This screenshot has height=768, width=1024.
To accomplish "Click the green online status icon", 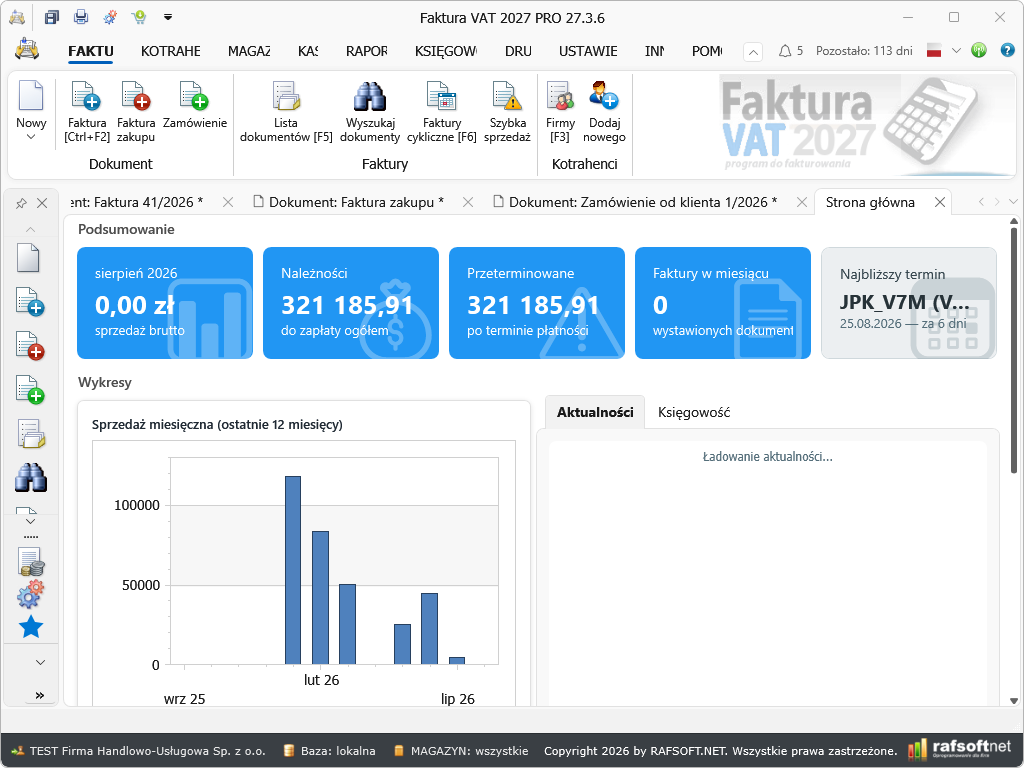I will point(979,50).
